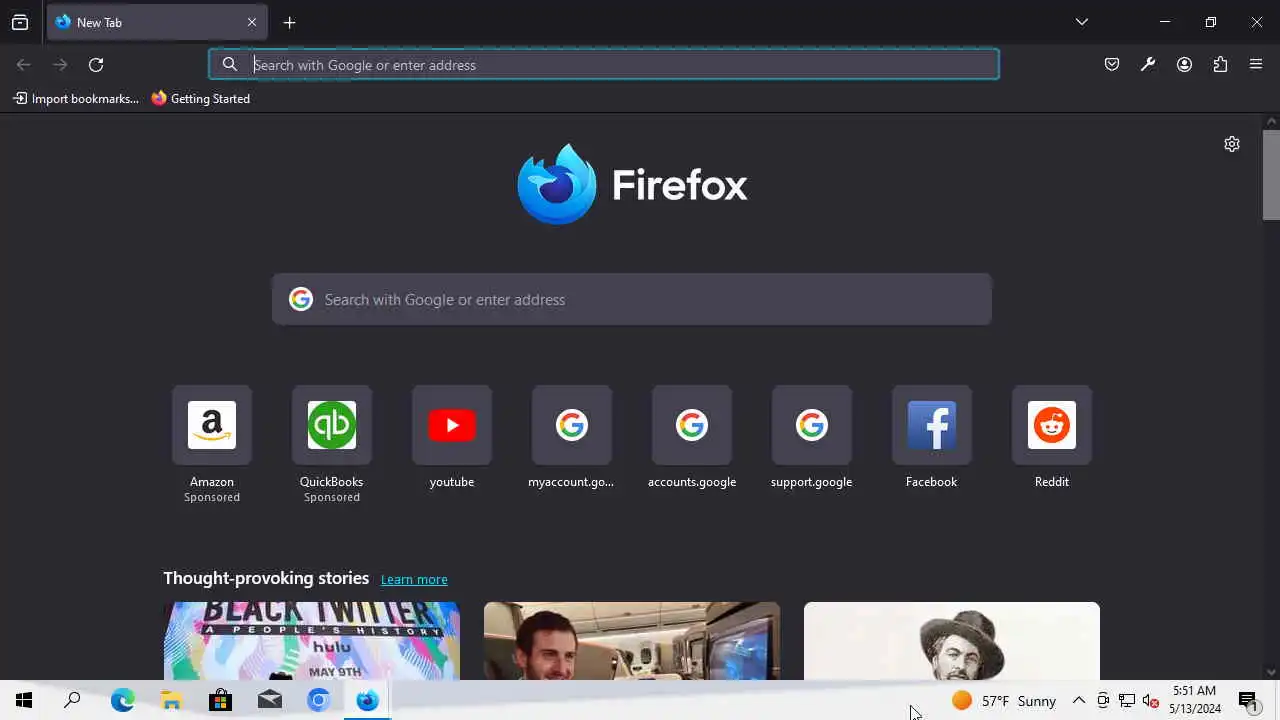The width and height of the screenshot is (1280, 720).
Task: Open the support.google shortcut tile
Action: click(812, 438)
